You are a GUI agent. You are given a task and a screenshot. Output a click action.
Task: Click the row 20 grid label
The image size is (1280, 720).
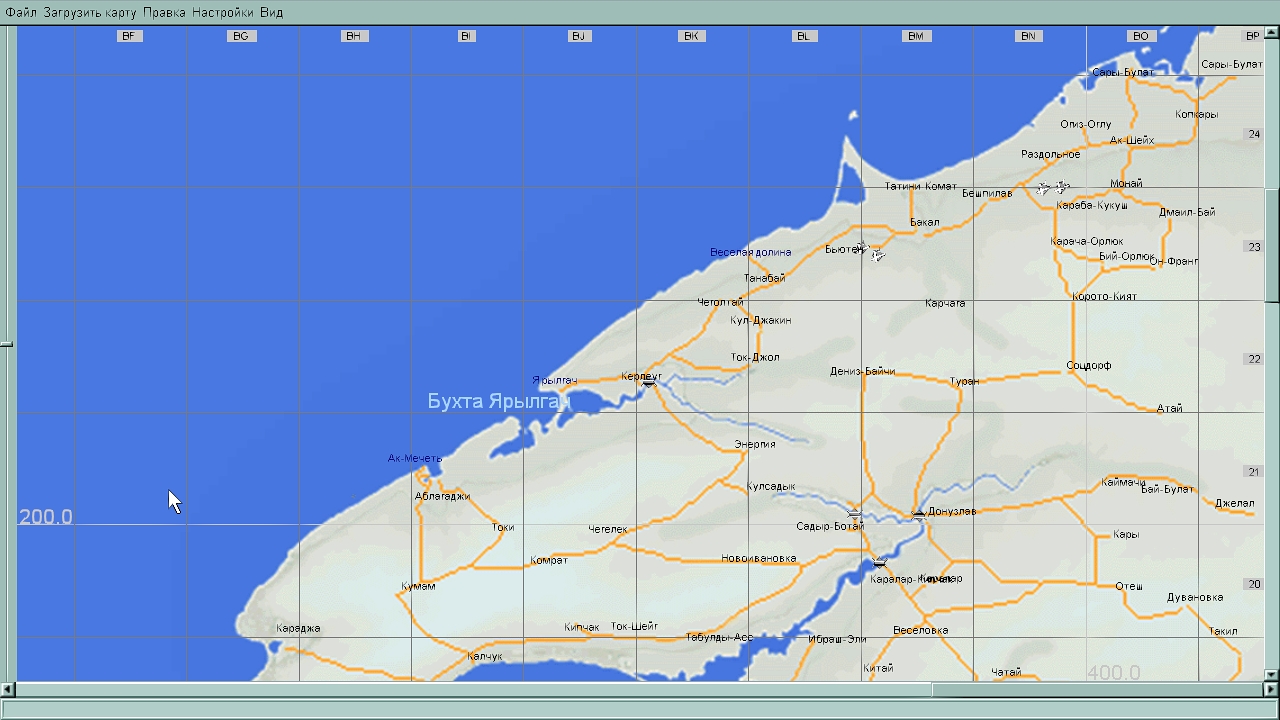tap(1254, 584)
